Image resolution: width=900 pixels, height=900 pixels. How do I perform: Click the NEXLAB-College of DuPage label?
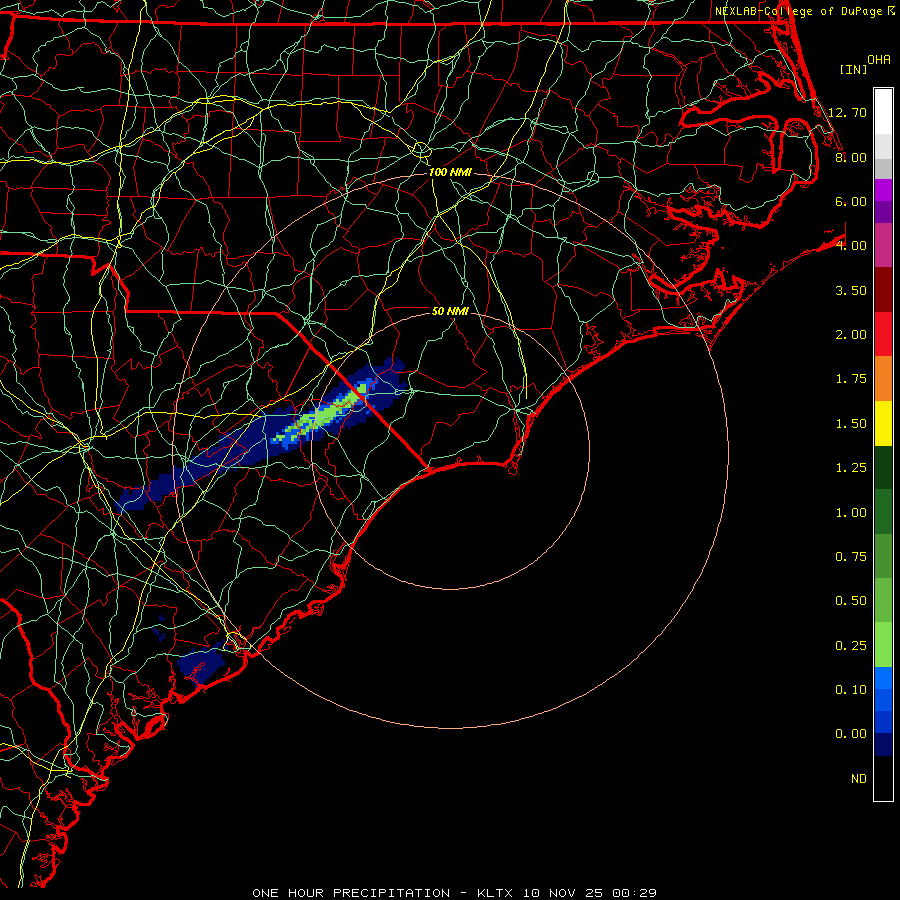(x=799, y=11)
